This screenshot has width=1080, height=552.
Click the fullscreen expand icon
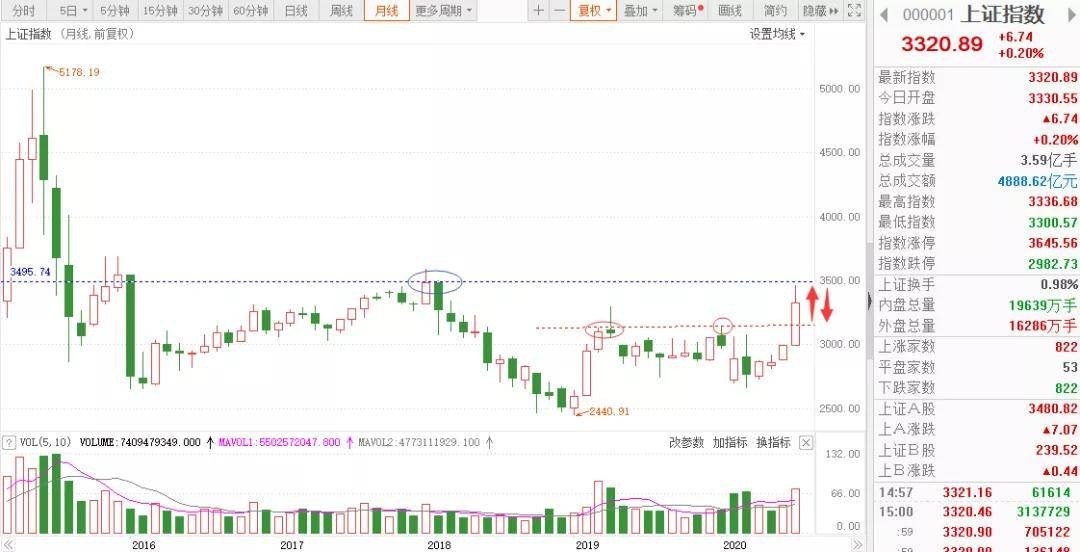853,11
